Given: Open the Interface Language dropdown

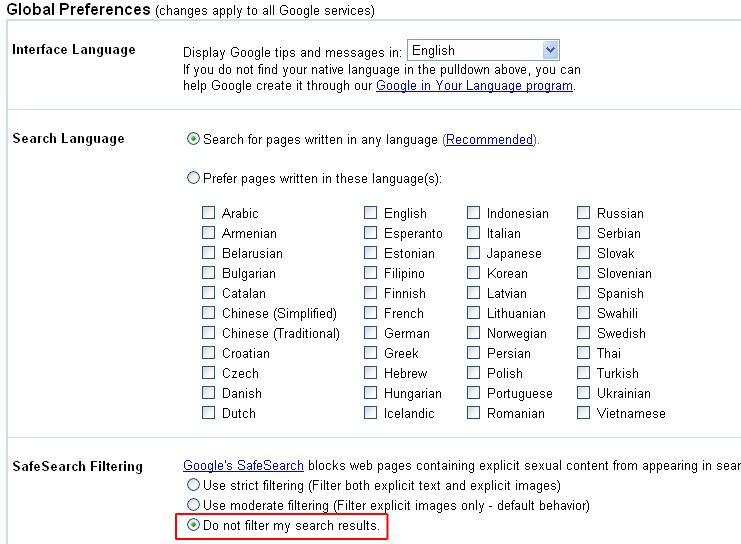Looking at the screenshot, I should [550, 50].
